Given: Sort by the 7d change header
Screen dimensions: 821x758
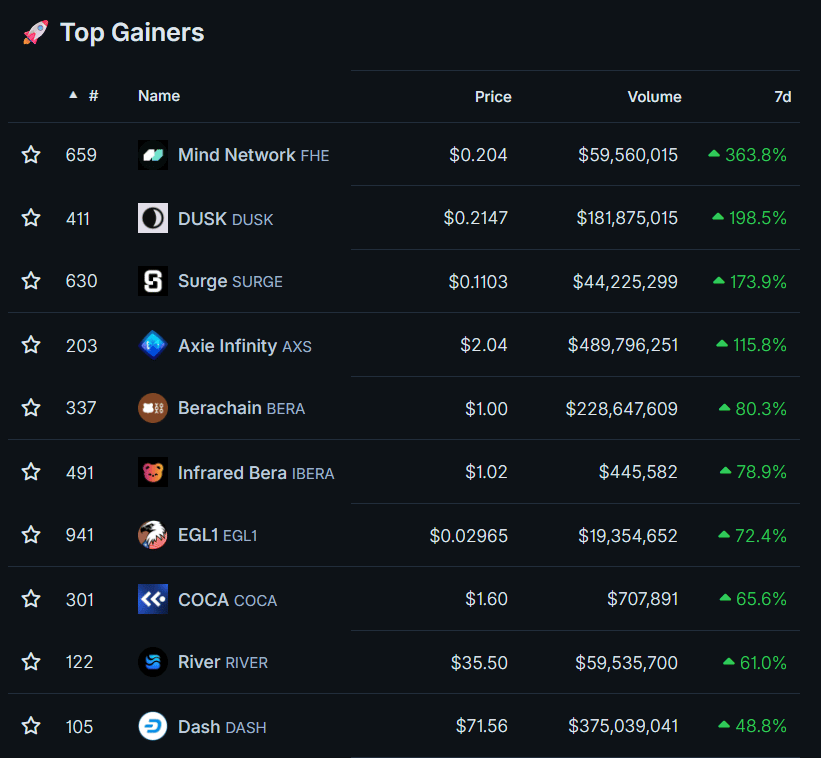Looking at the screenshot, I should 783,97.
